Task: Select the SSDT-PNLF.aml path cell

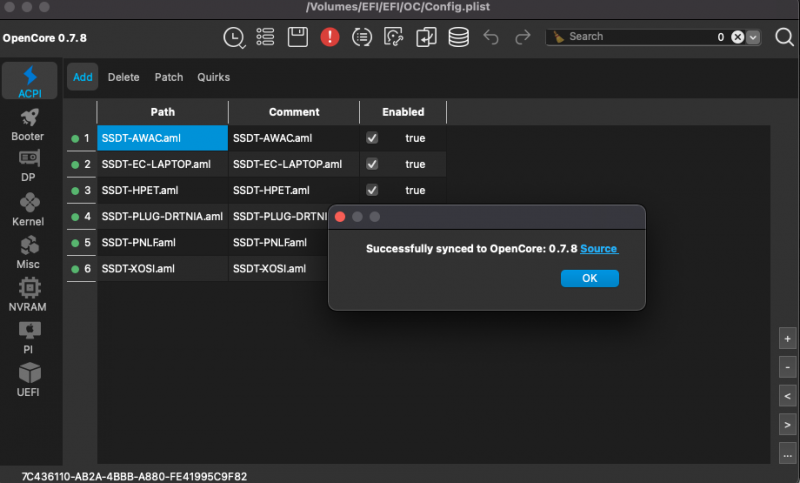Action: click(x=162, y=242)
